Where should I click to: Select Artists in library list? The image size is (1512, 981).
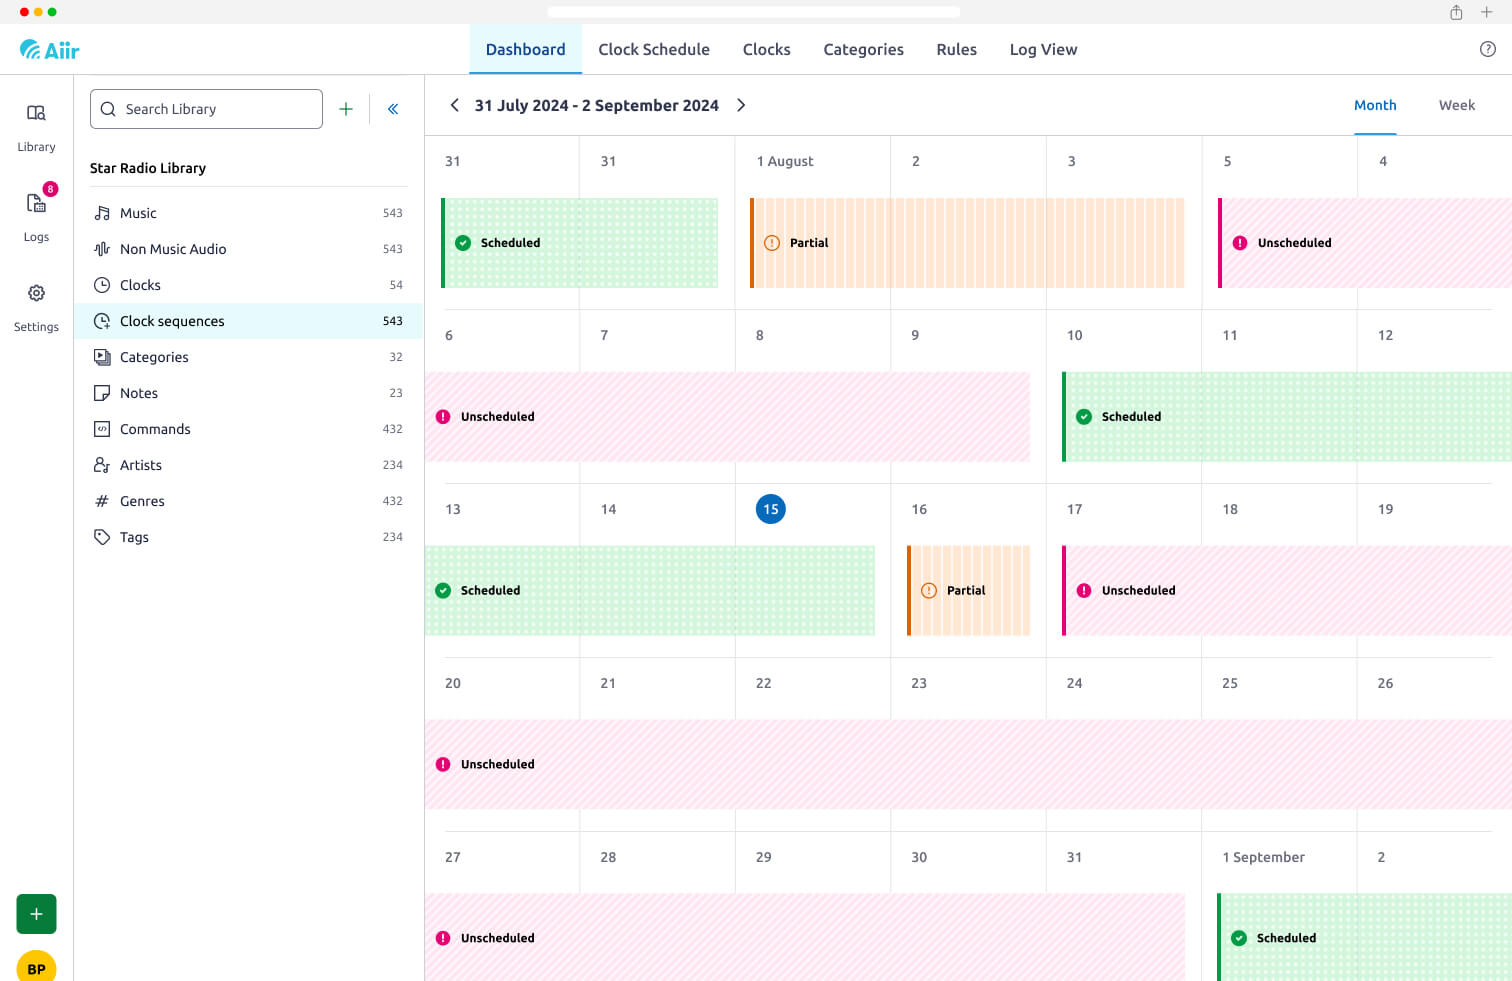pos(248,465)
